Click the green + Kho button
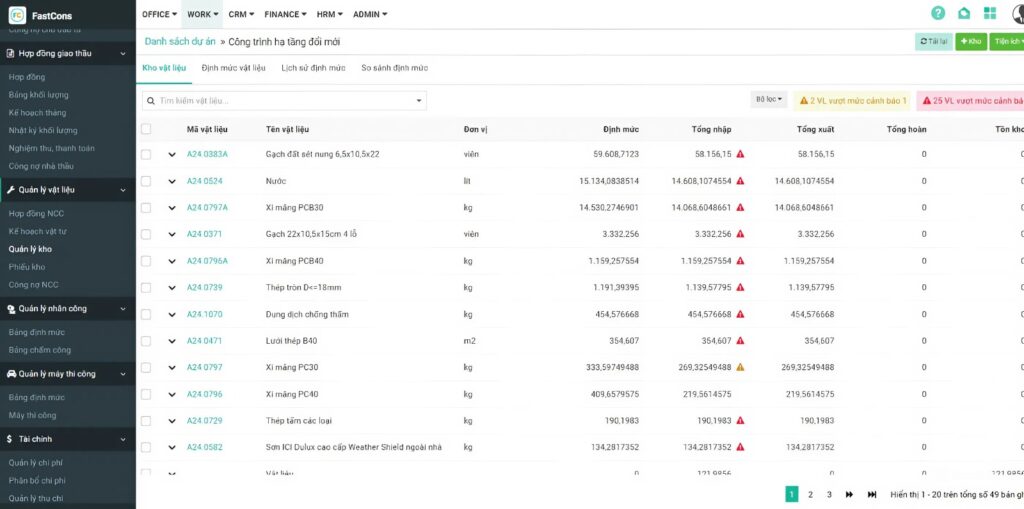The height and width of the screenshot is (509, 1024). click(x=971, y=41)
